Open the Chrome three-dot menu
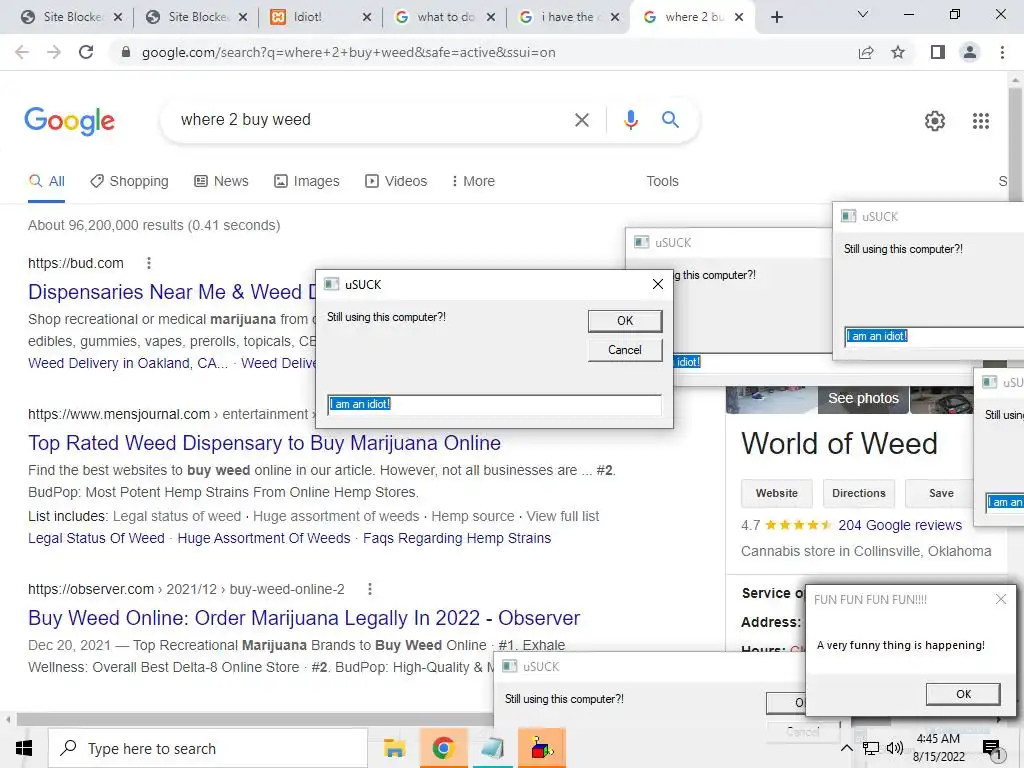1024x768 pixels. click(x=1002, y=52)
